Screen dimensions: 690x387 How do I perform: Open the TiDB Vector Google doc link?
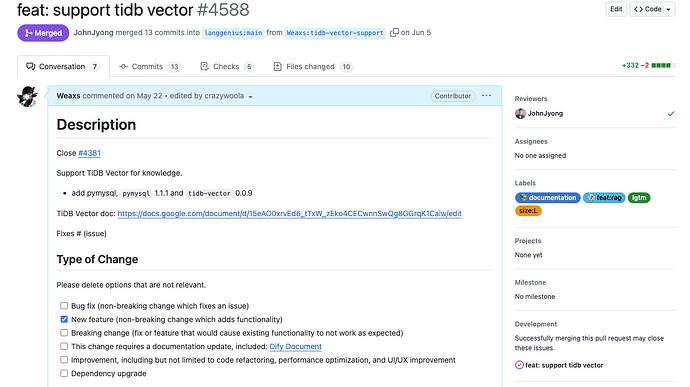coord(290,214)
